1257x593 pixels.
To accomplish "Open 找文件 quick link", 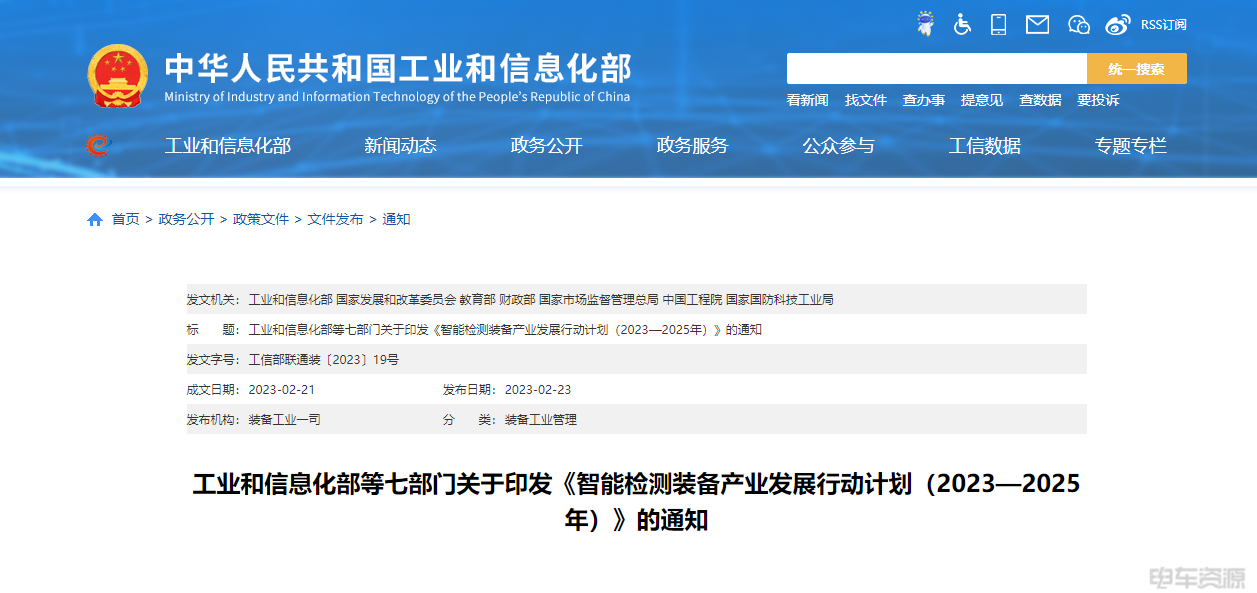I will pyautogui.click(x=866, y=100).
